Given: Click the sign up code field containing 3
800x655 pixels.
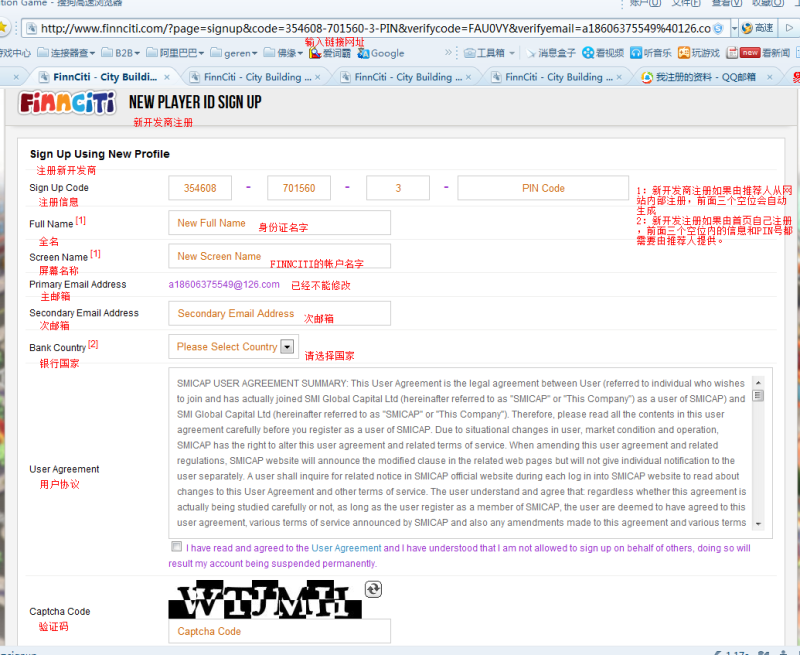Looking at the screenshot, I should (x=398, y=188).
